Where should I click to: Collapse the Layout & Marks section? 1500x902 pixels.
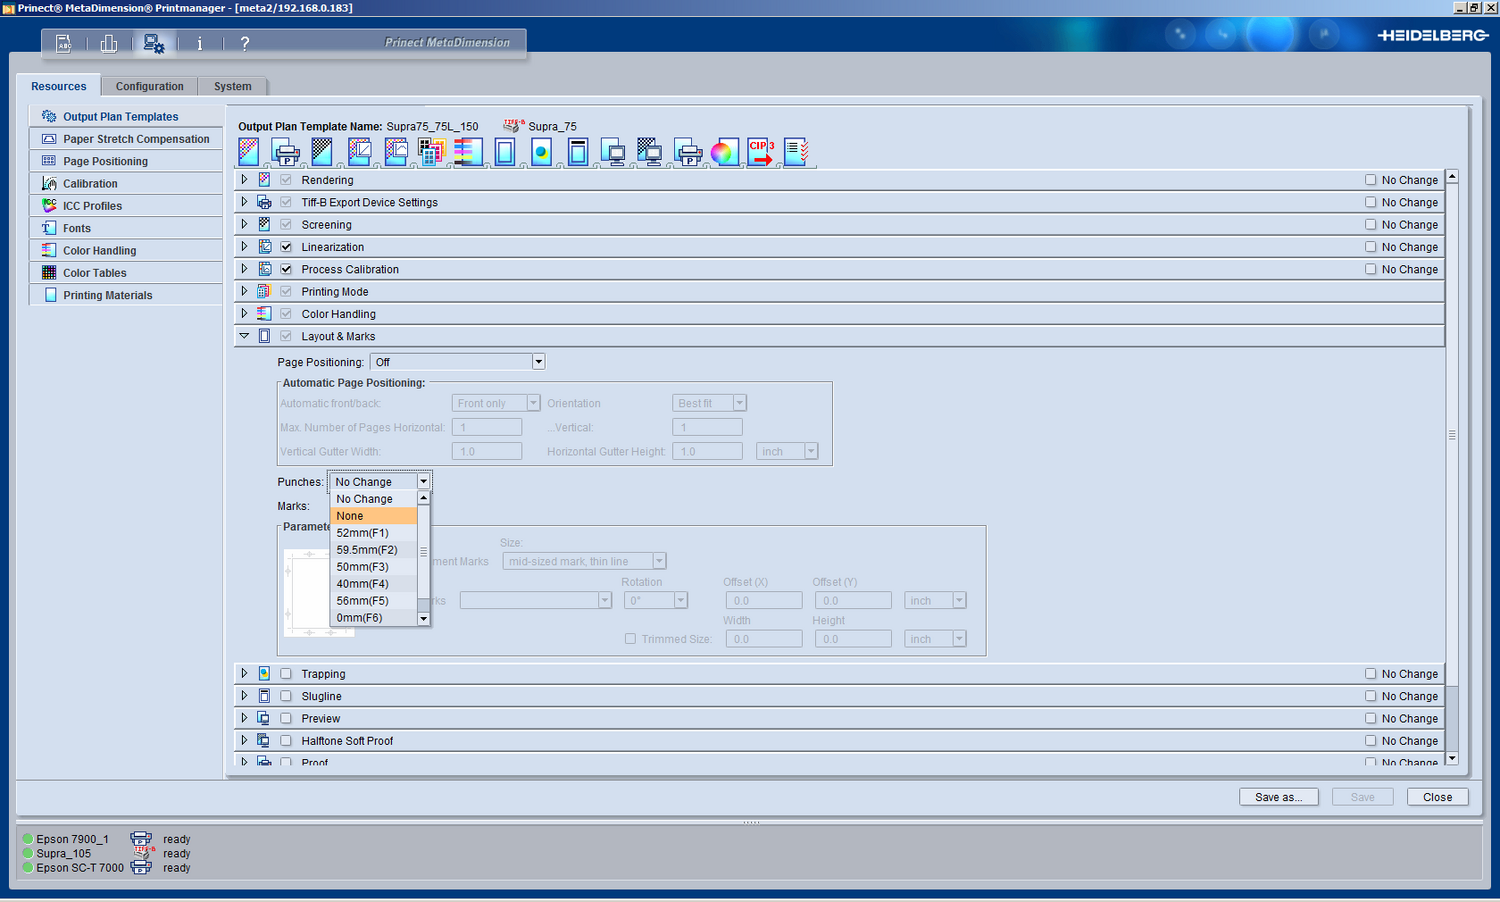pos(244,336)
